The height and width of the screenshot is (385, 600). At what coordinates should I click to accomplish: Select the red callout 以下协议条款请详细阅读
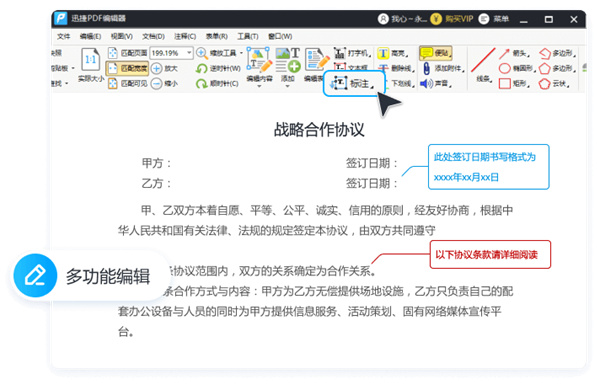[x=490, y=254]
